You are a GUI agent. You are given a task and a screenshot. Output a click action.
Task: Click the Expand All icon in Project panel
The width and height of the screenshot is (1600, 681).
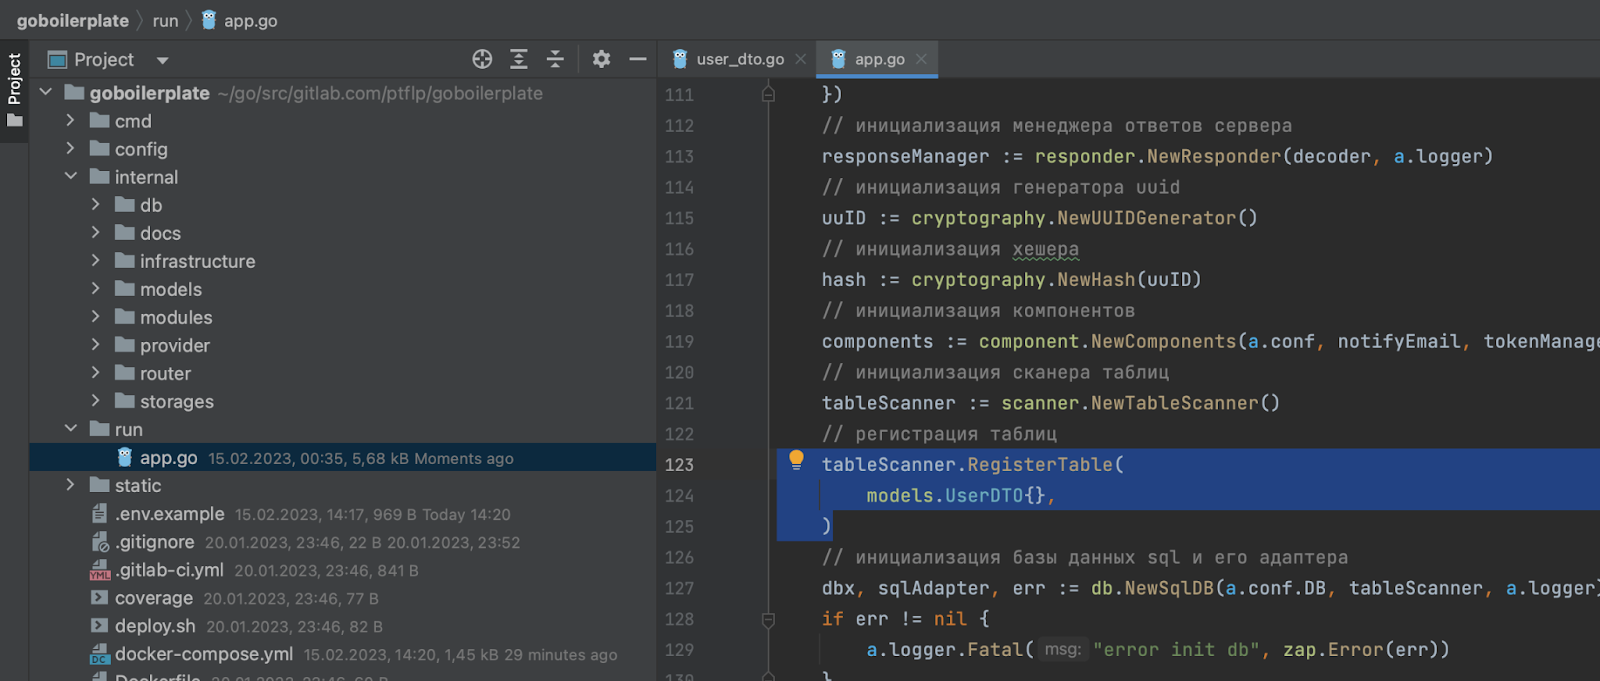point(518,59)
